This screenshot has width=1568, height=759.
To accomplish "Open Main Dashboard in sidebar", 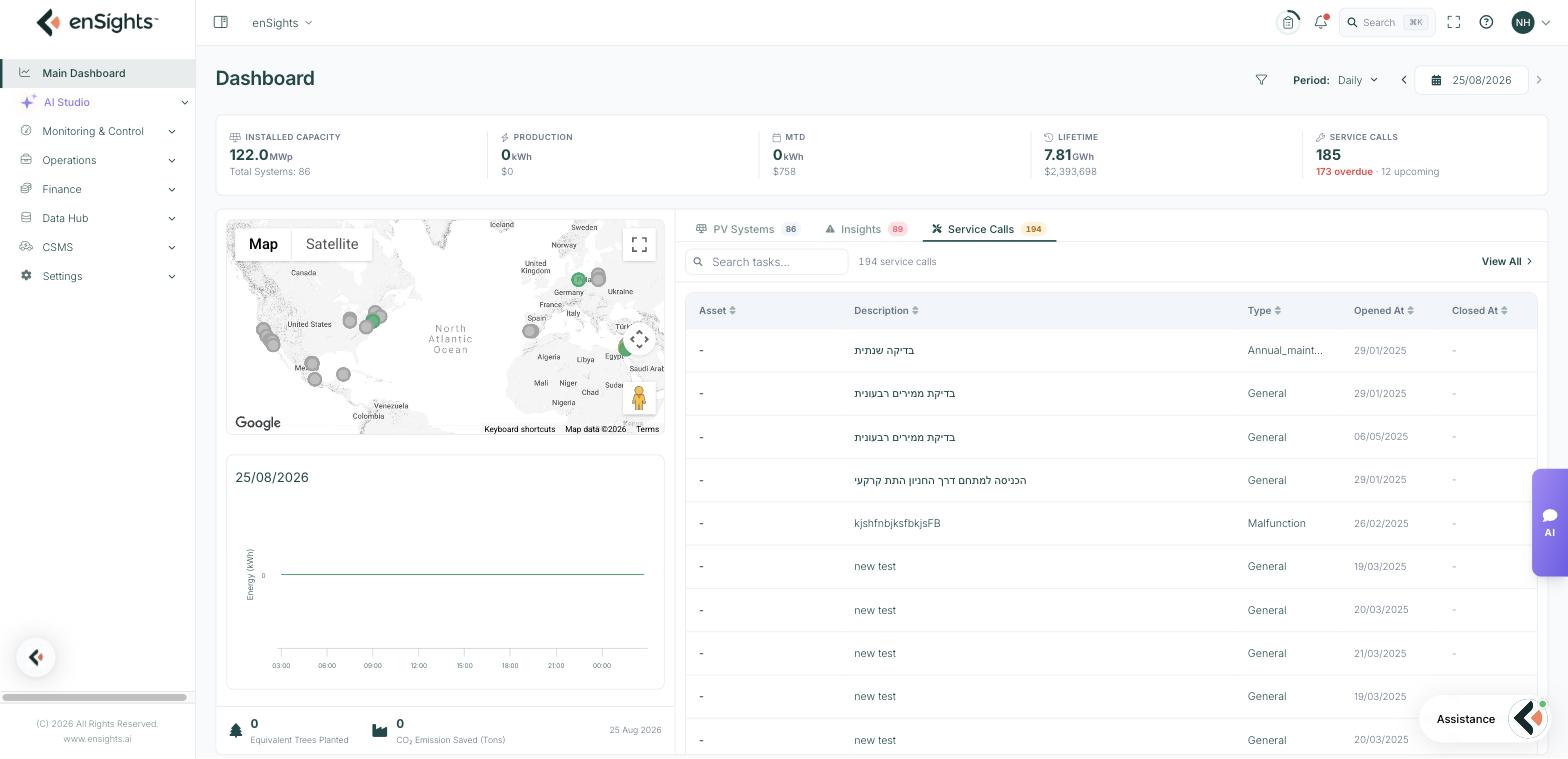I will [97, 73].
